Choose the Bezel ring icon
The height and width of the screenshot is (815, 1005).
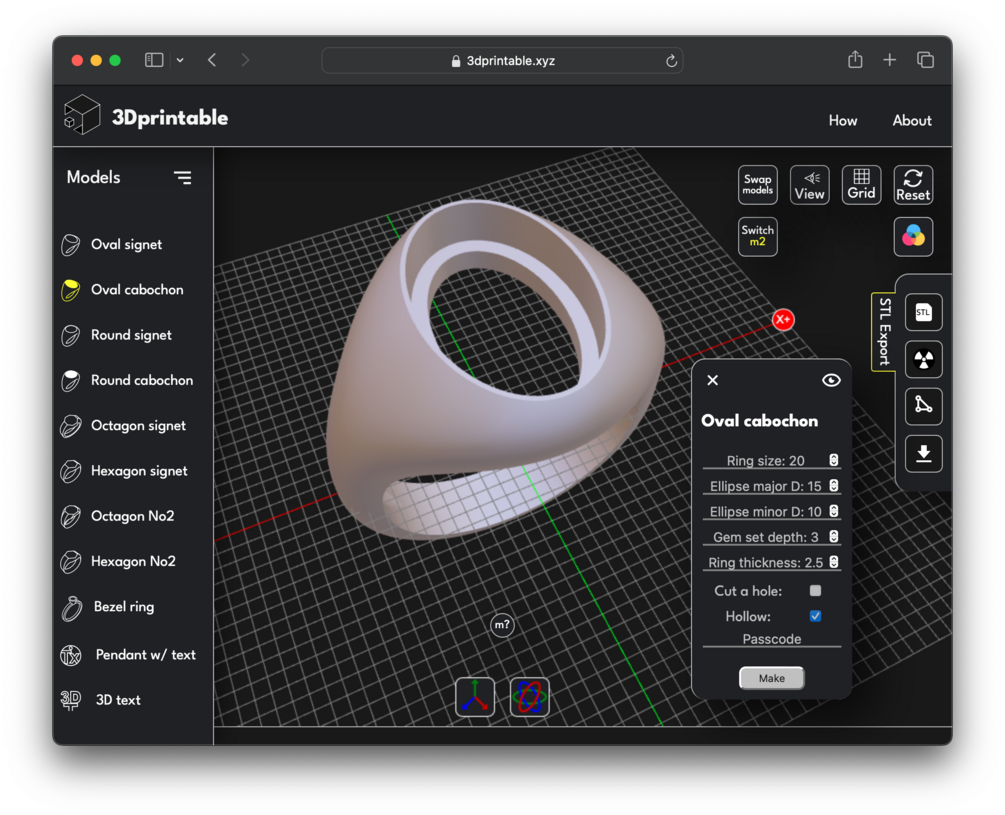coord(72,608)
